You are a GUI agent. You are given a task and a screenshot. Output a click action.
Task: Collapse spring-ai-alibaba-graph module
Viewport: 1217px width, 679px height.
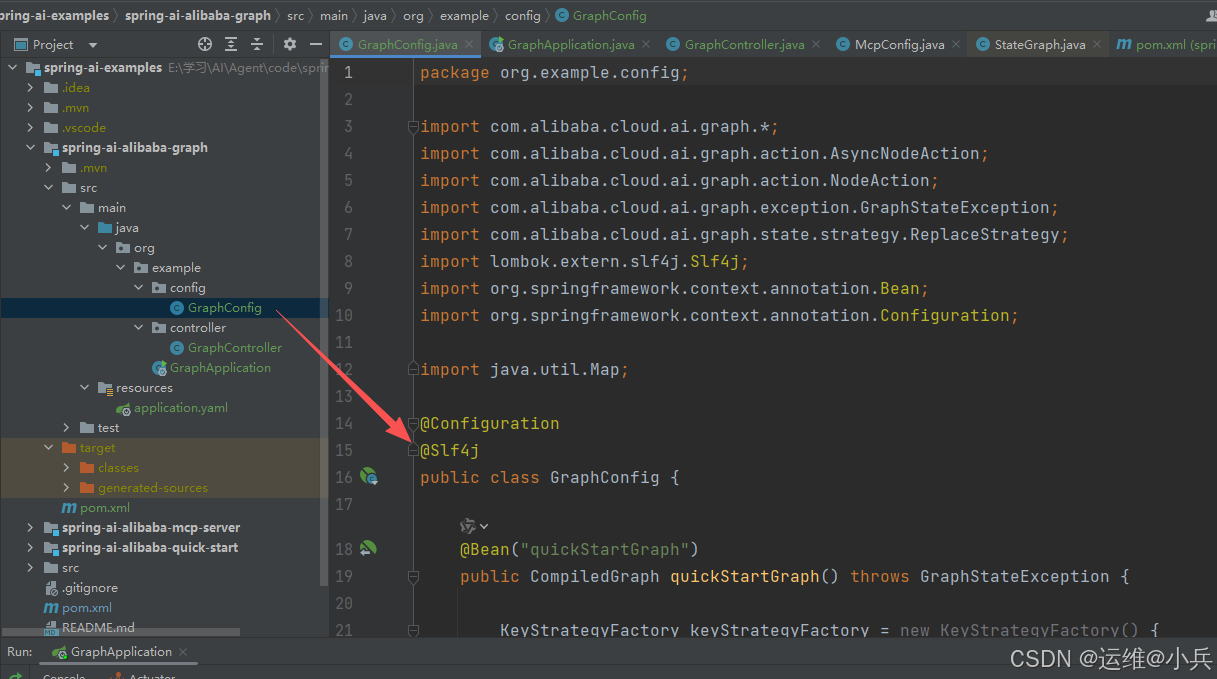[31, 147]
